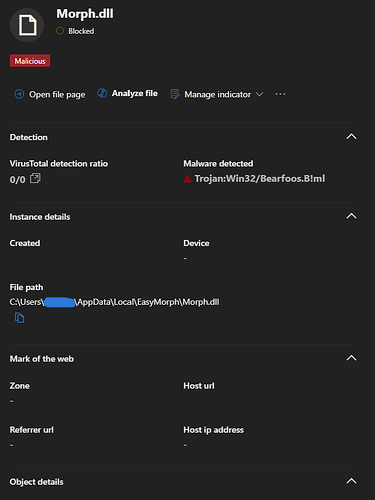The height and width of the screenshot is (500, 375).
Task: Open the more actions ellipsis menu
Action: click(280, 94)
